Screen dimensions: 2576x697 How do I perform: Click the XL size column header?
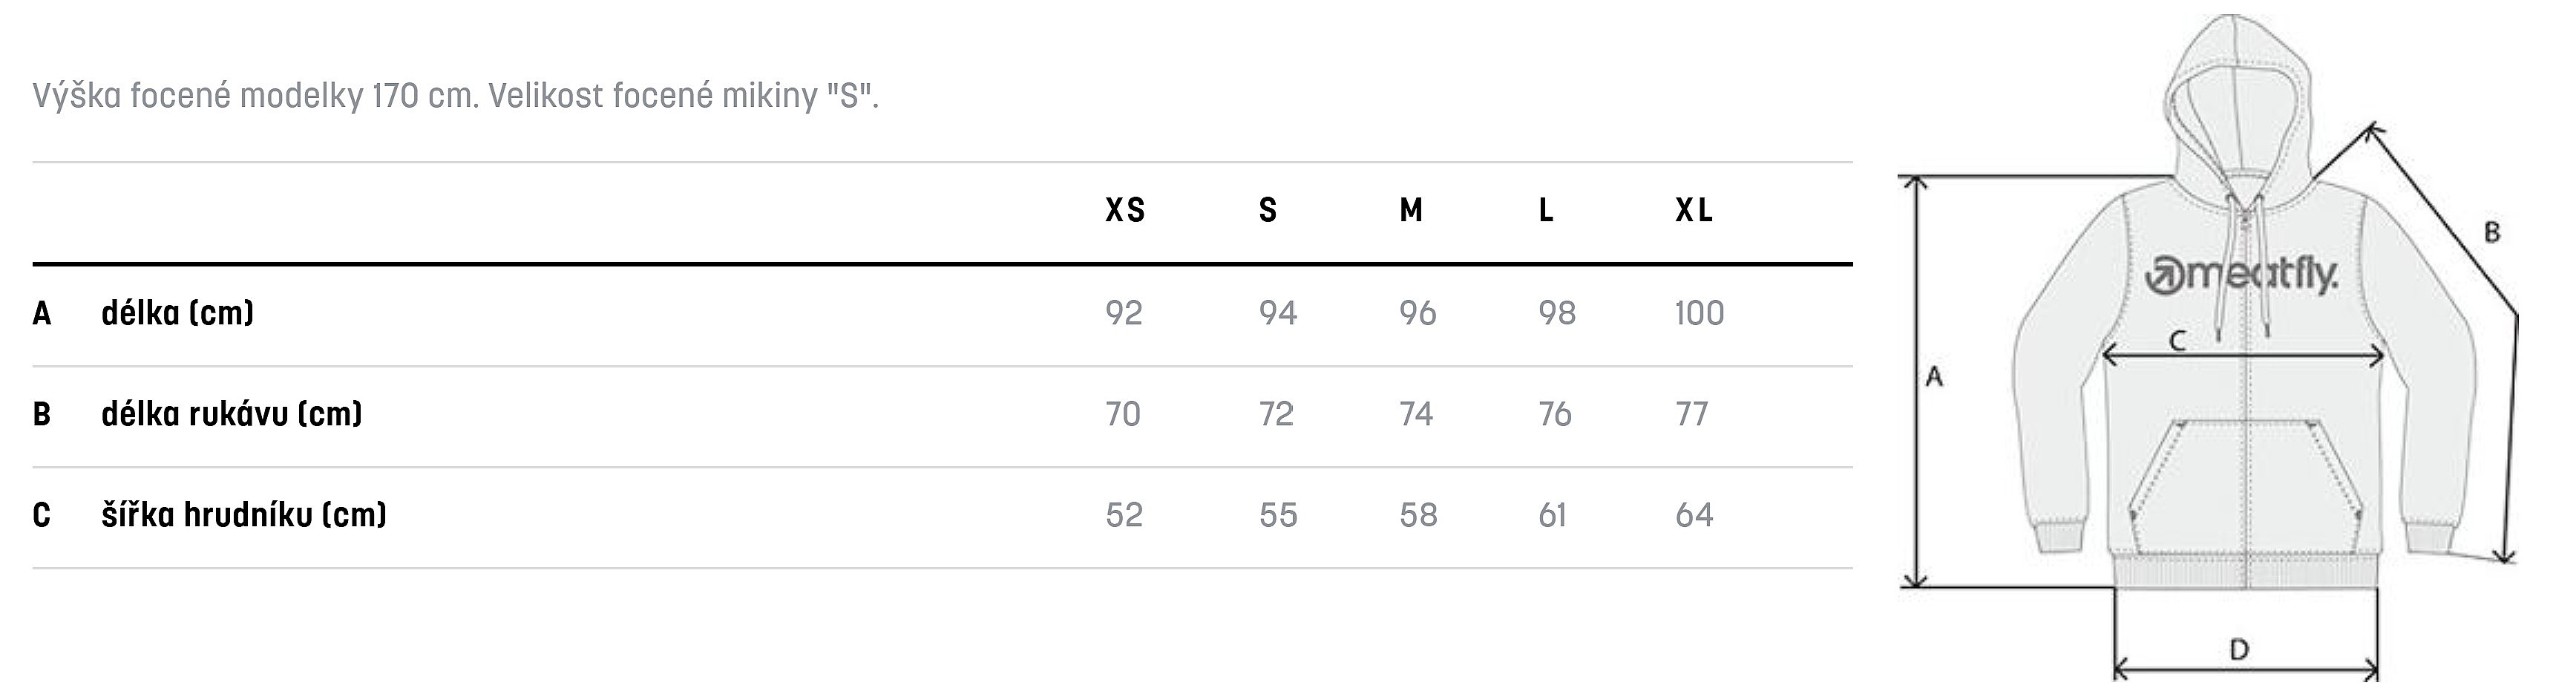1695,210
